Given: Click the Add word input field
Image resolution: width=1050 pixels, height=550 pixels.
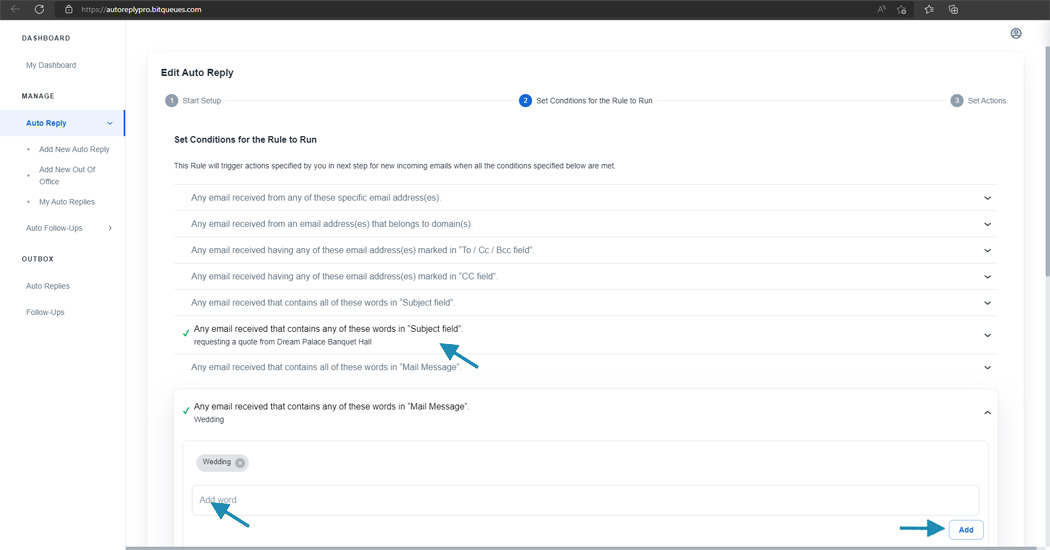Looking at the screenshot, I should (585, 500).
